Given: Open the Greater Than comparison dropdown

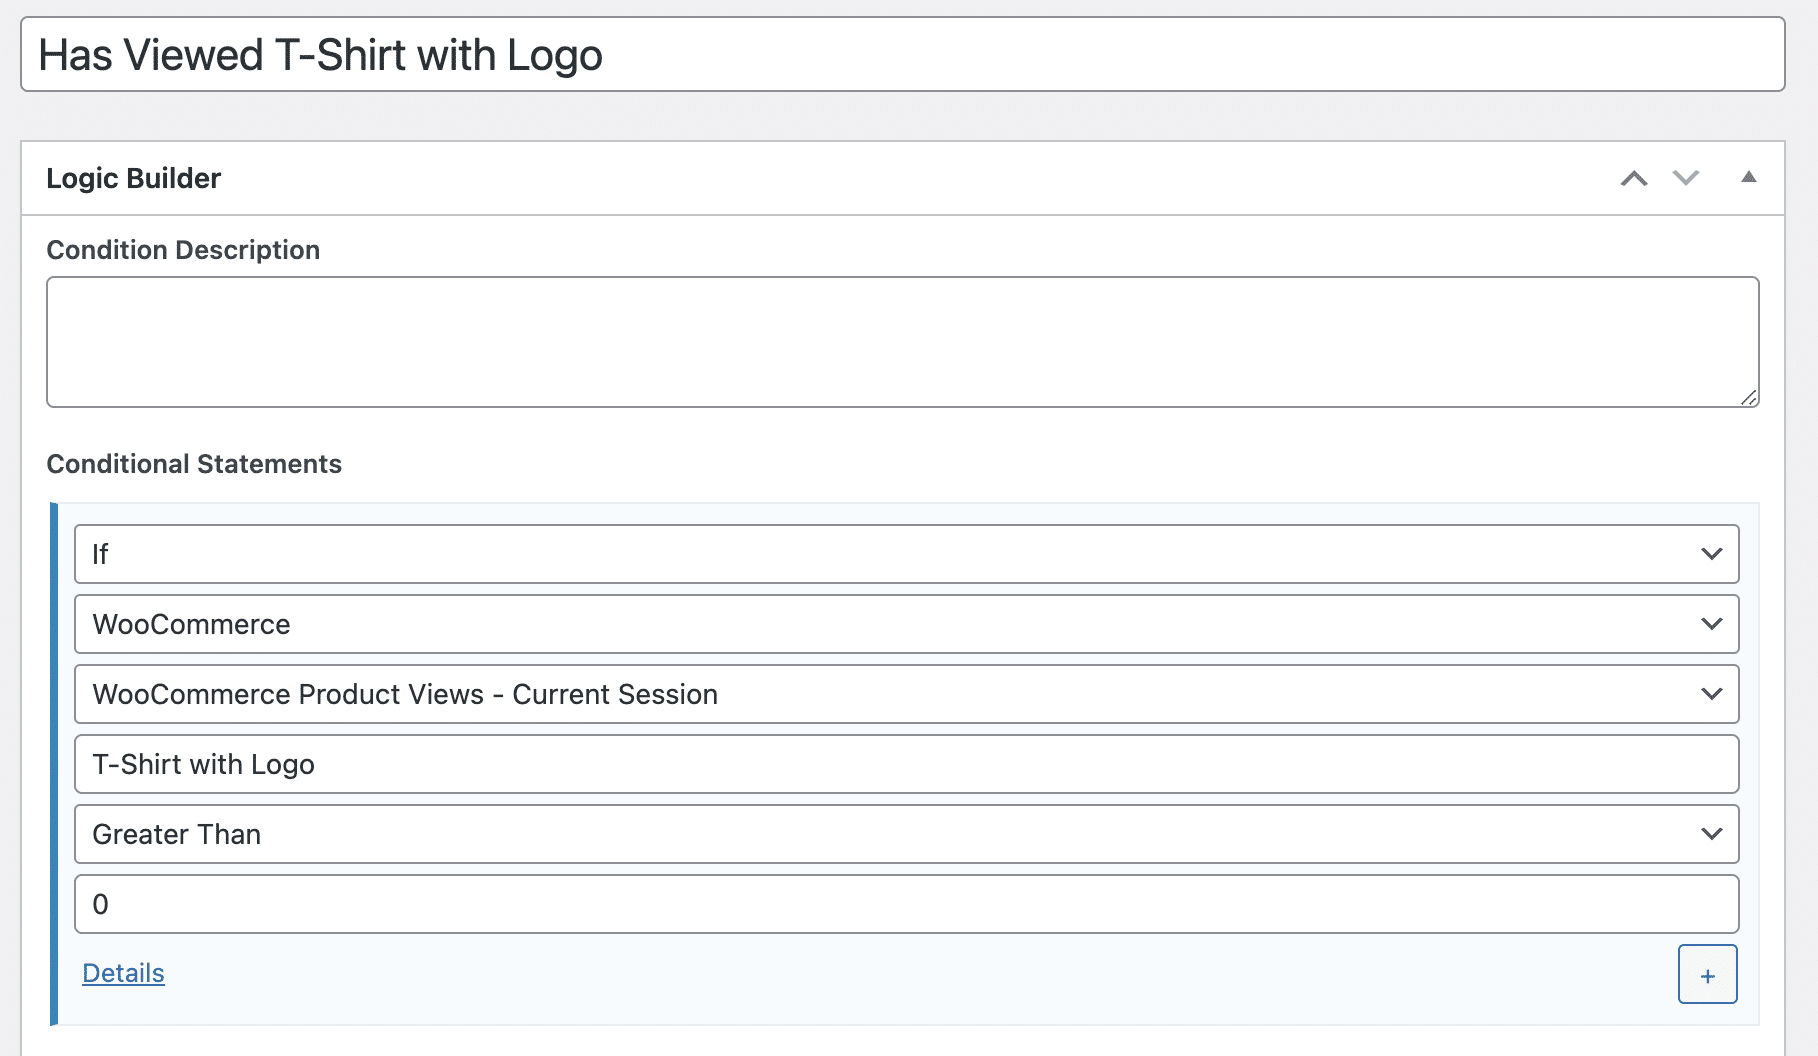Looking at the screenshot, I should (x=880, y=834).
